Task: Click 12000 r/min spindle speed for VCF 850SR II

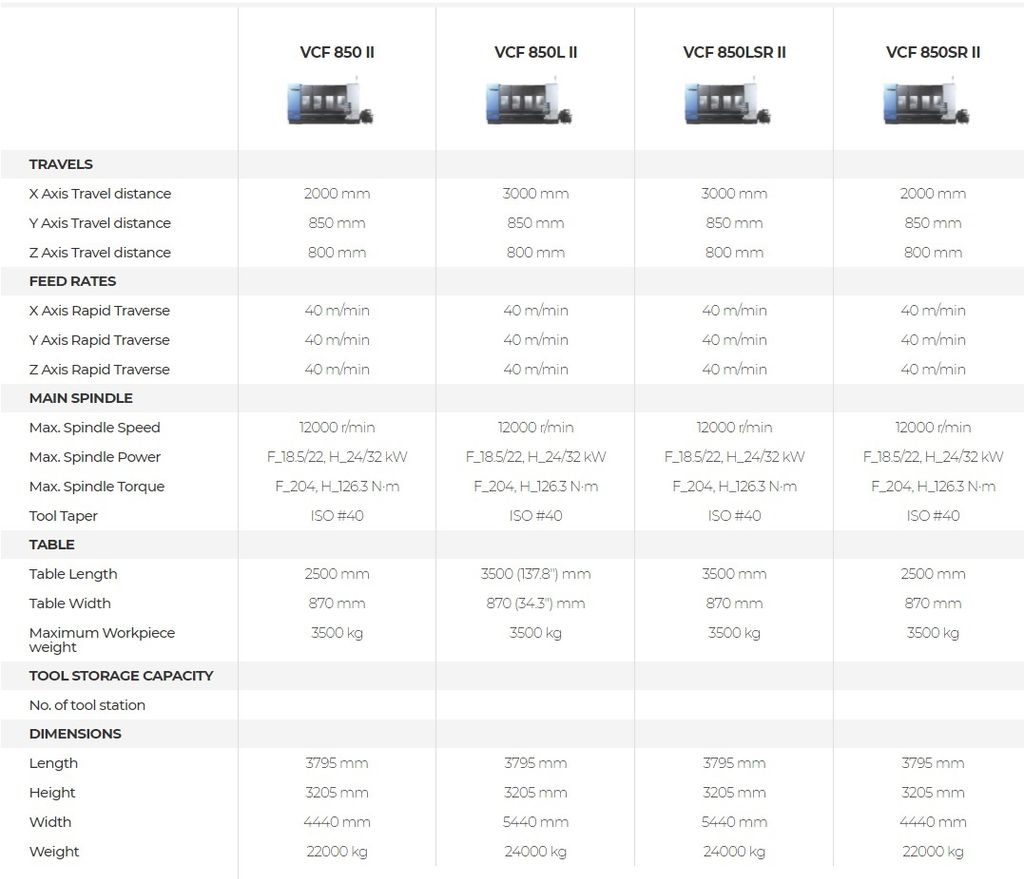Action: coord(933,427)
